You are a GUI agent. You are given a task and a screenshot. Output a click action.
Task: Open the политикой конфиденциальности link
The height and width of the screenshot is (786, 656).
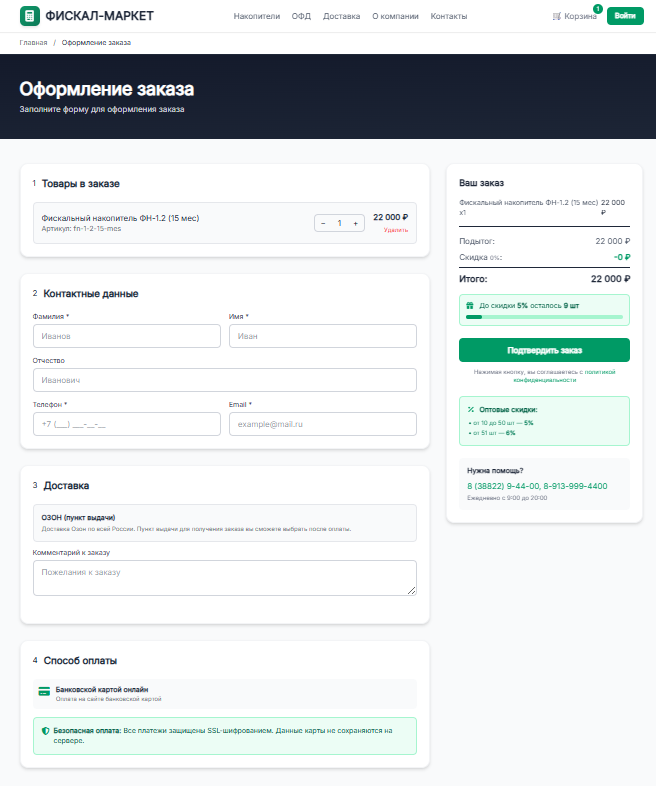tap(564, 376)
